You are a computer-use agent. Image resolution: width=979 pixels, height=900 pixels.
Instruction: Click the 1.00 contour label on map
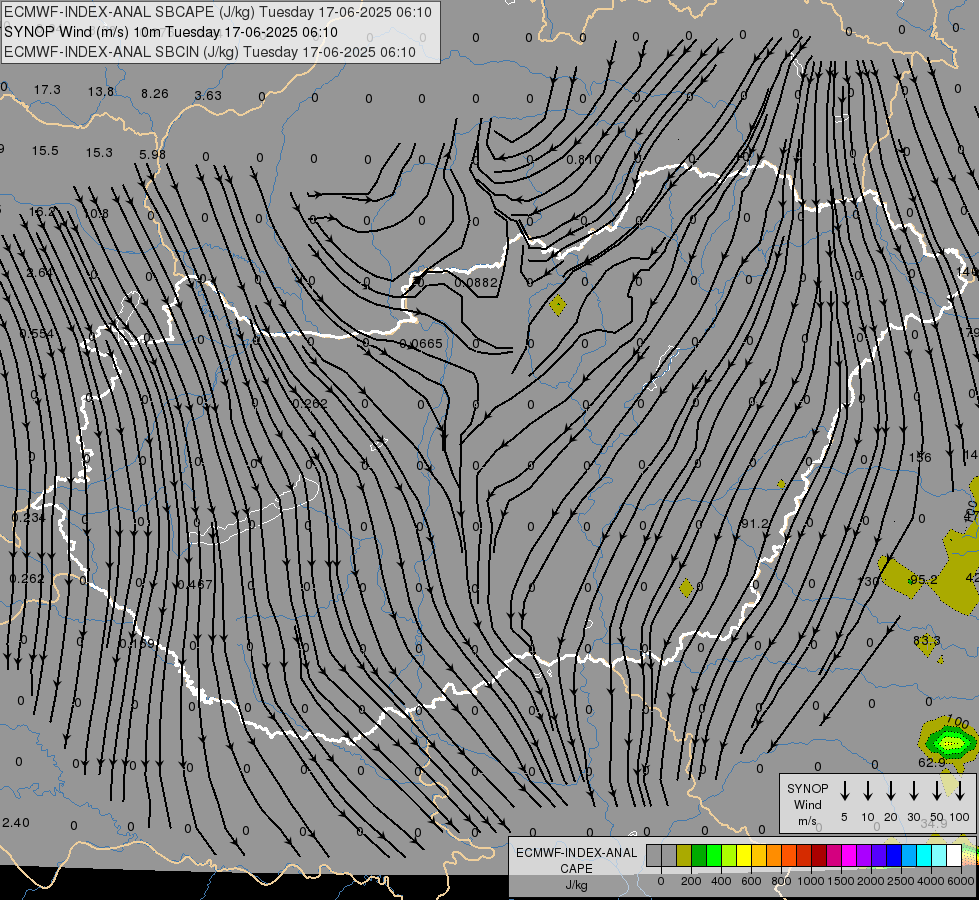[957, 722]
